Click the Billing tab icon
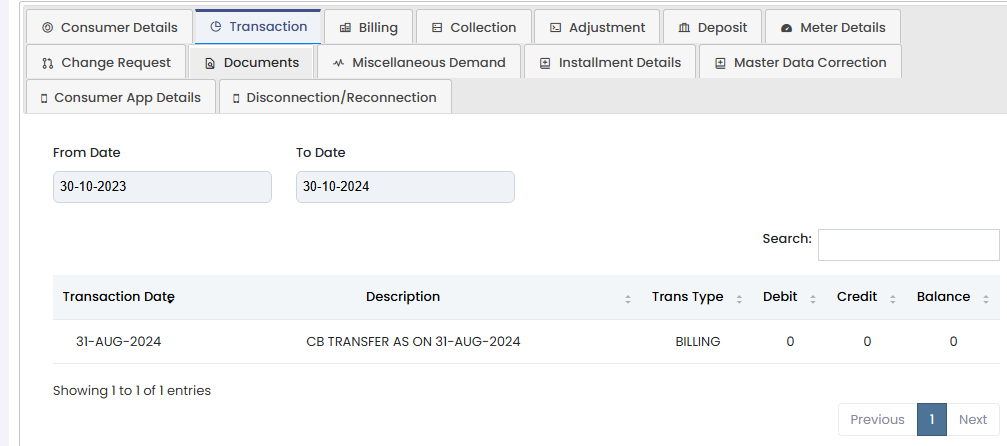 (345, 28)
